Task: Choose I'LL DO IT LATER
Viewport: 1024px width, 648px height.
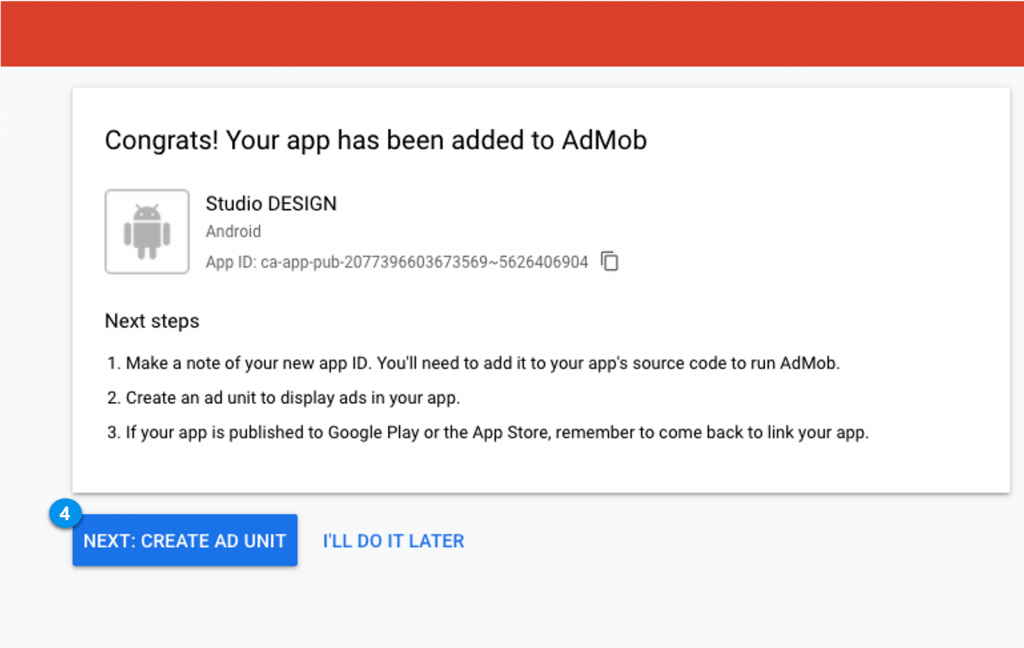Action: (392, 540)
